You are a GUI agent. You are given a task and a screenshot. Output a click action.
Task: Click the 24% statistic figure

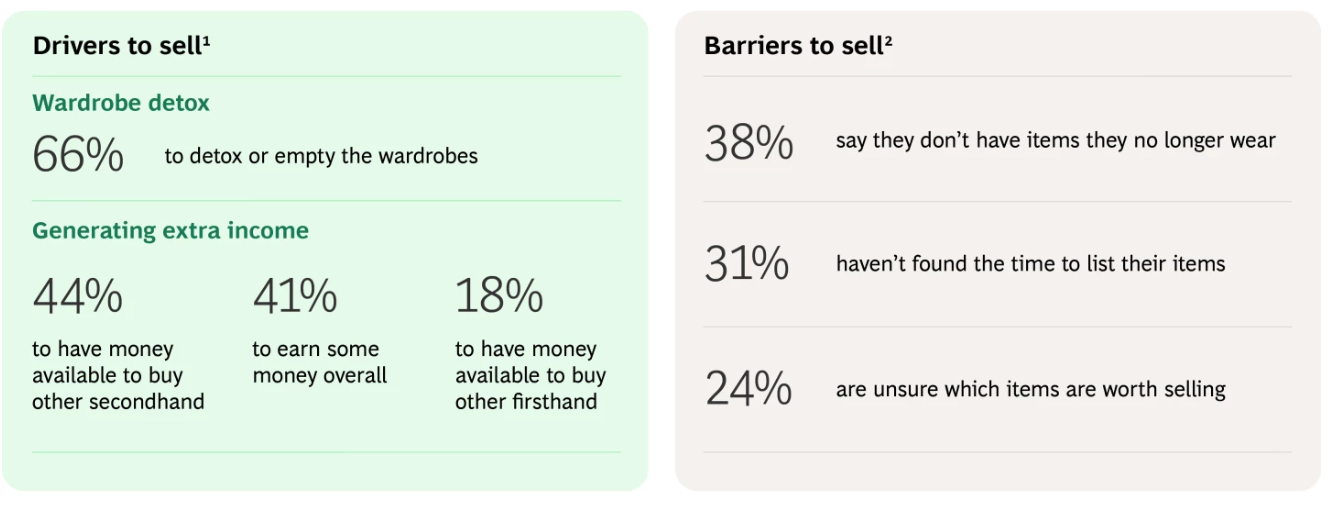(x=748, y=389)
